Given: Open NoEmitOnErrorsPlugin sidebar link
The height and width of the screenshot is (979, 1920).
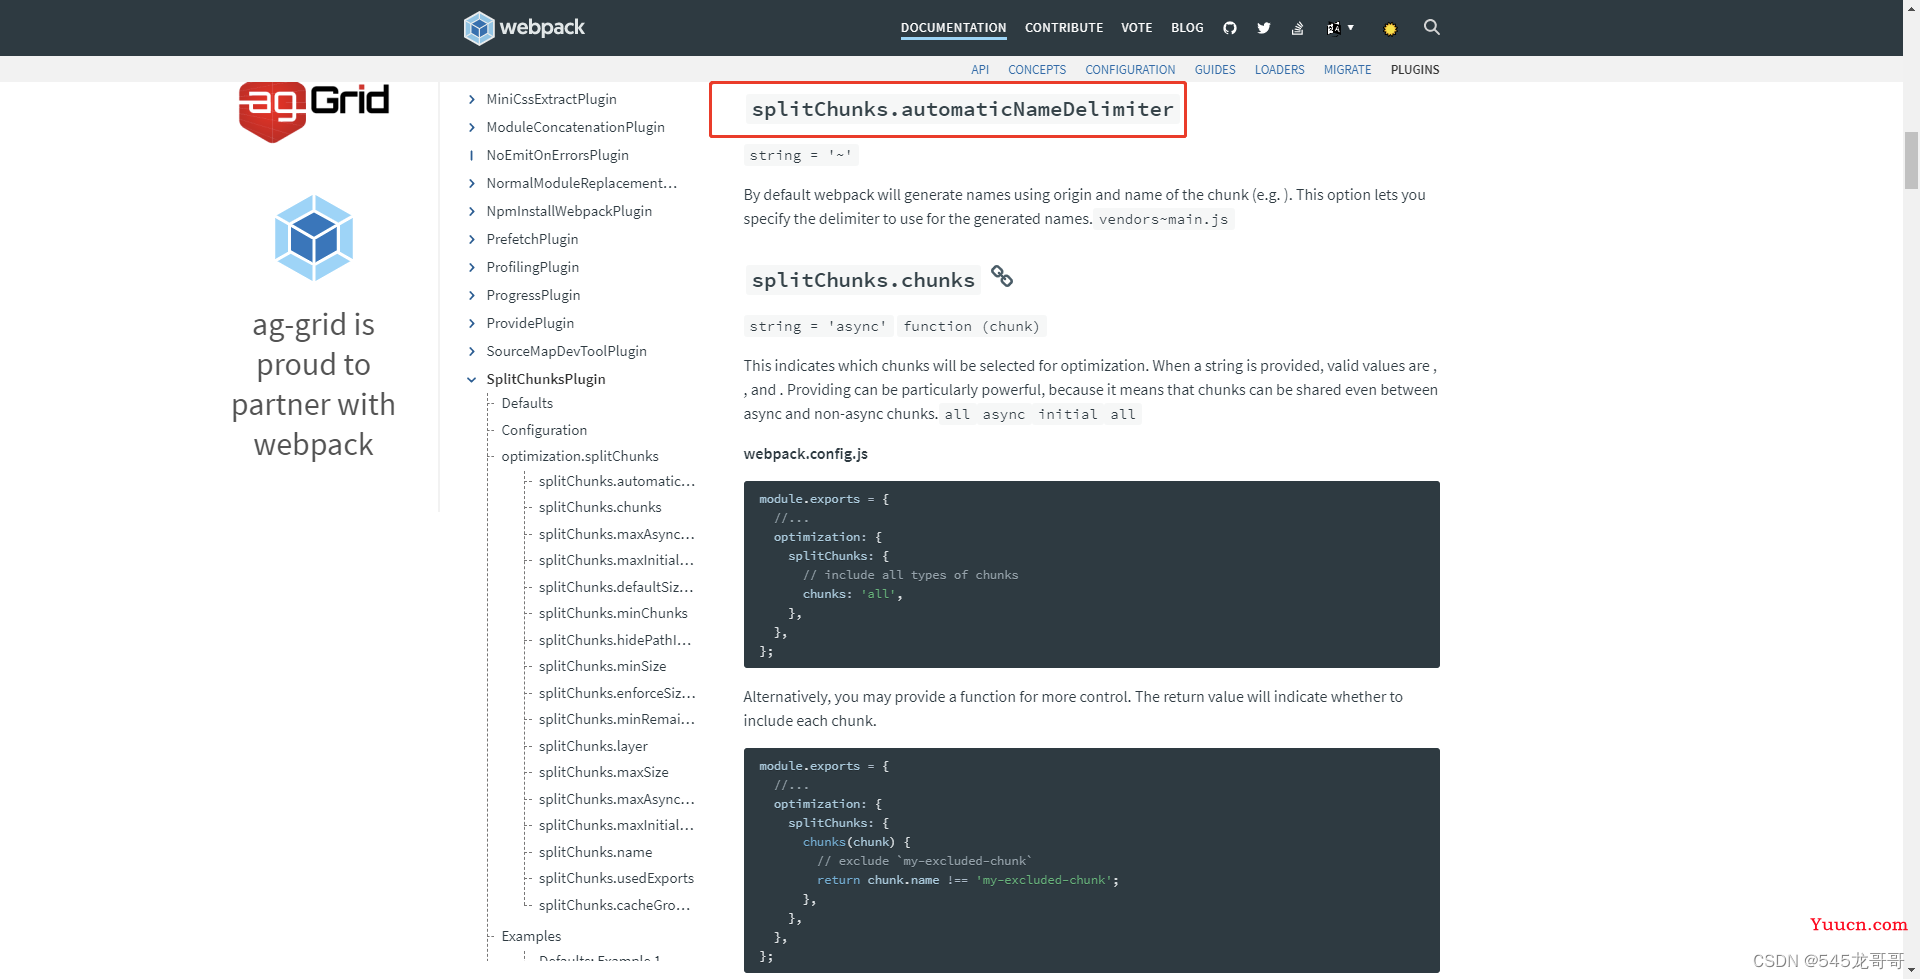Looking at the screenshot, I should tap(557, 155).
